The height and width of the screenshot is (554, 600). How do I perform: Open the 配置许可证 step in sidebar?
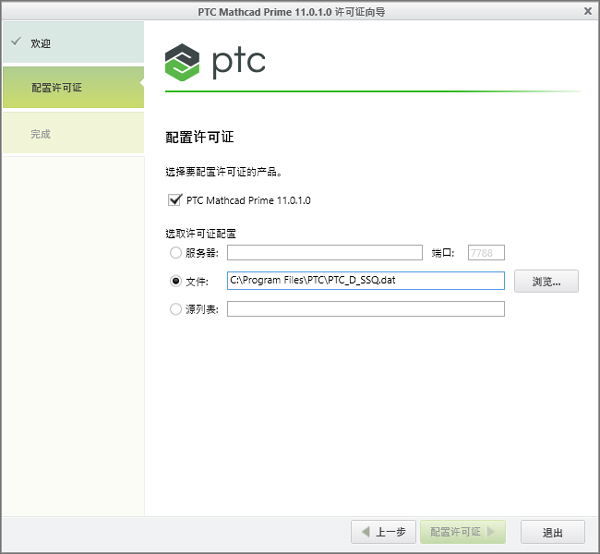(73, 87)
